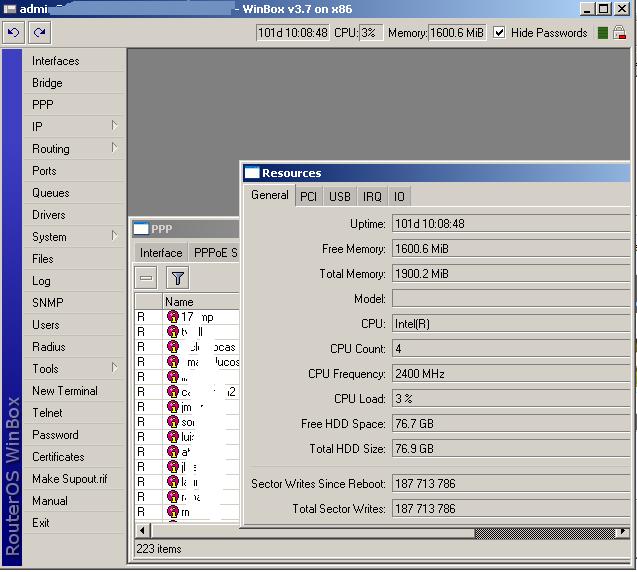The width and height of the screenshot is (637, 572).
Task: Click the PPP window title icon
Action: pyautogui.click(x=141, y=229)
